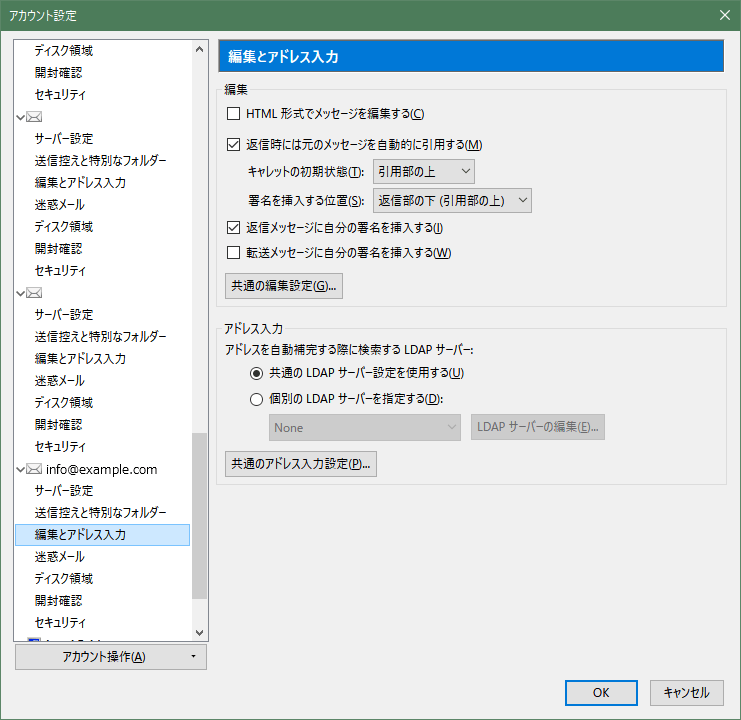Viewport: 741px width, 720px height.
Task: Enable HTML形式でメッセージを編集する checkbox
Action: tap(234, 114)
